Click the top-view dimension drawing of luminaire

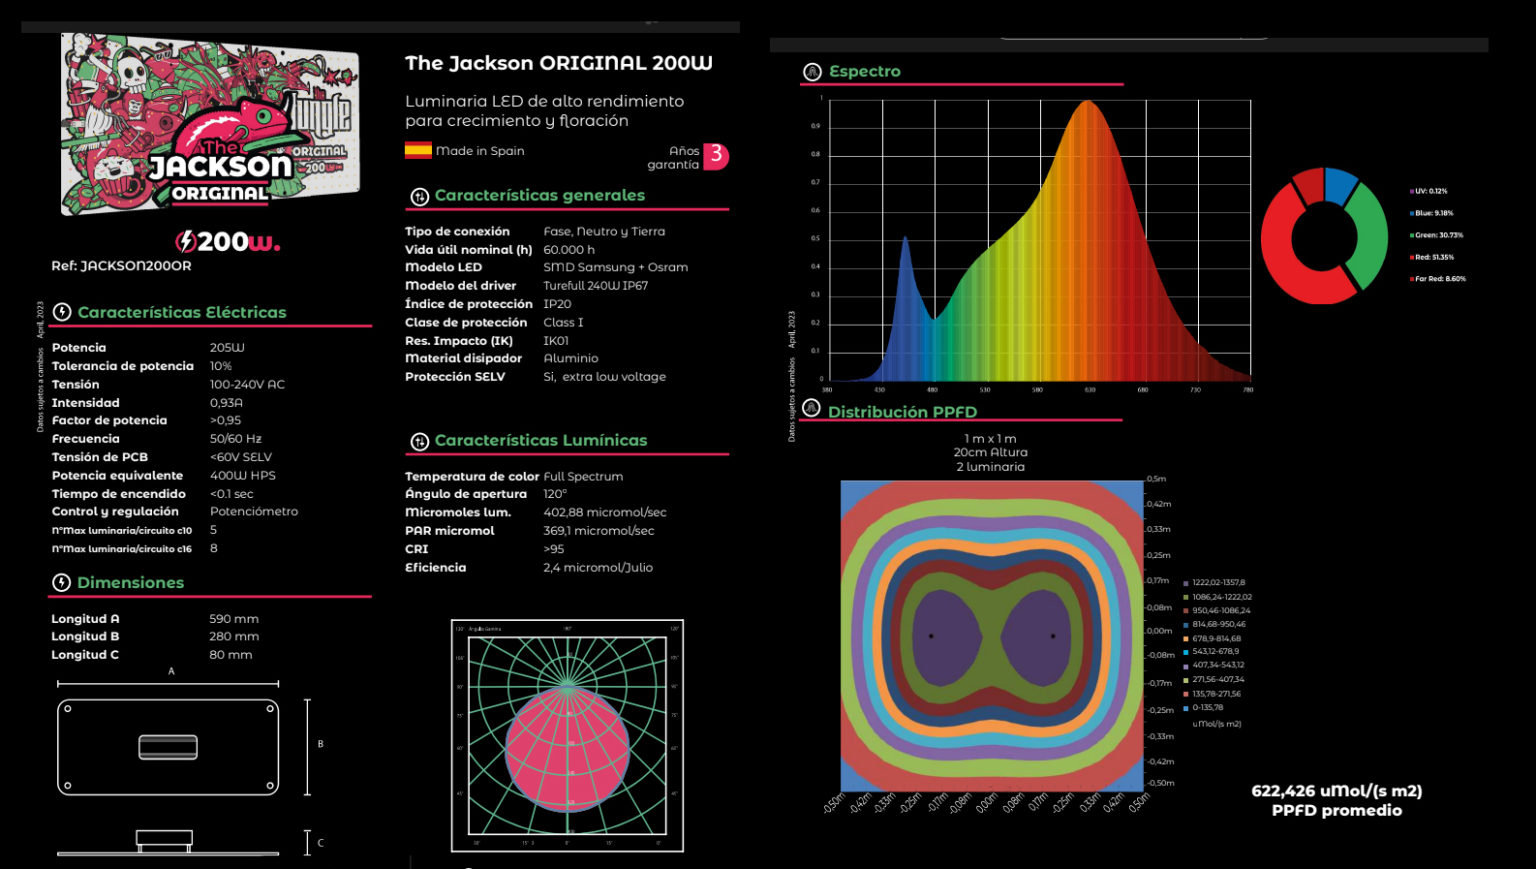168,747
